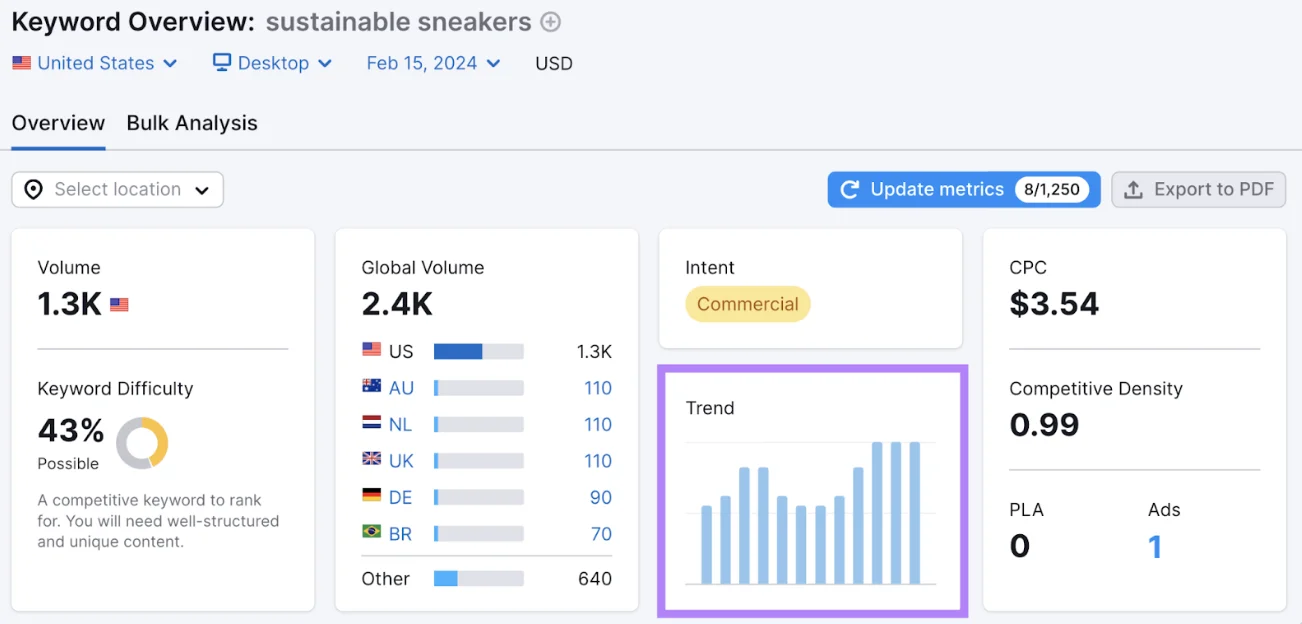
Task: Open the Ads result link showing 1
Action: click(1155, 545)
